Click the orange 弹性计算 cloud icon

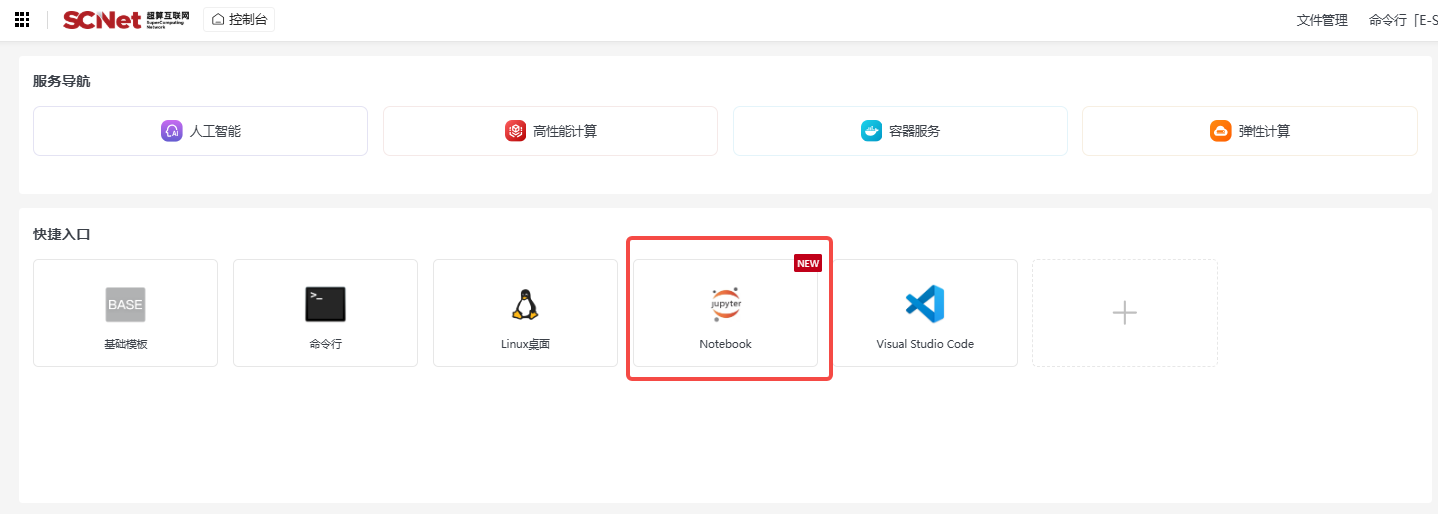(x=1220, y=131)
